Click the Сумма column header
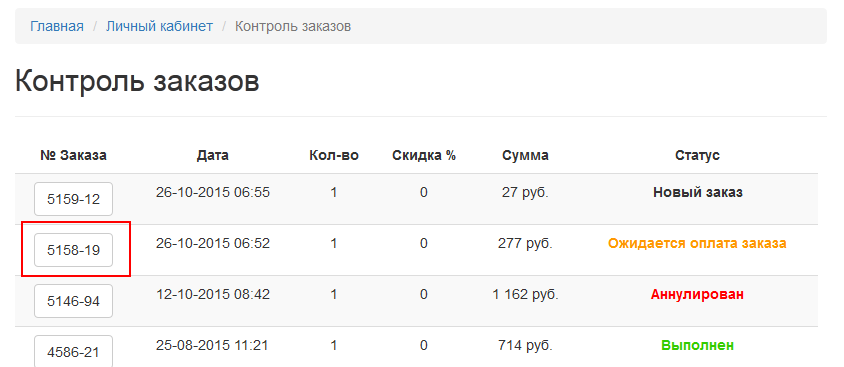The width and height of the screenshot is (844, 367). [x=525, y=156]
